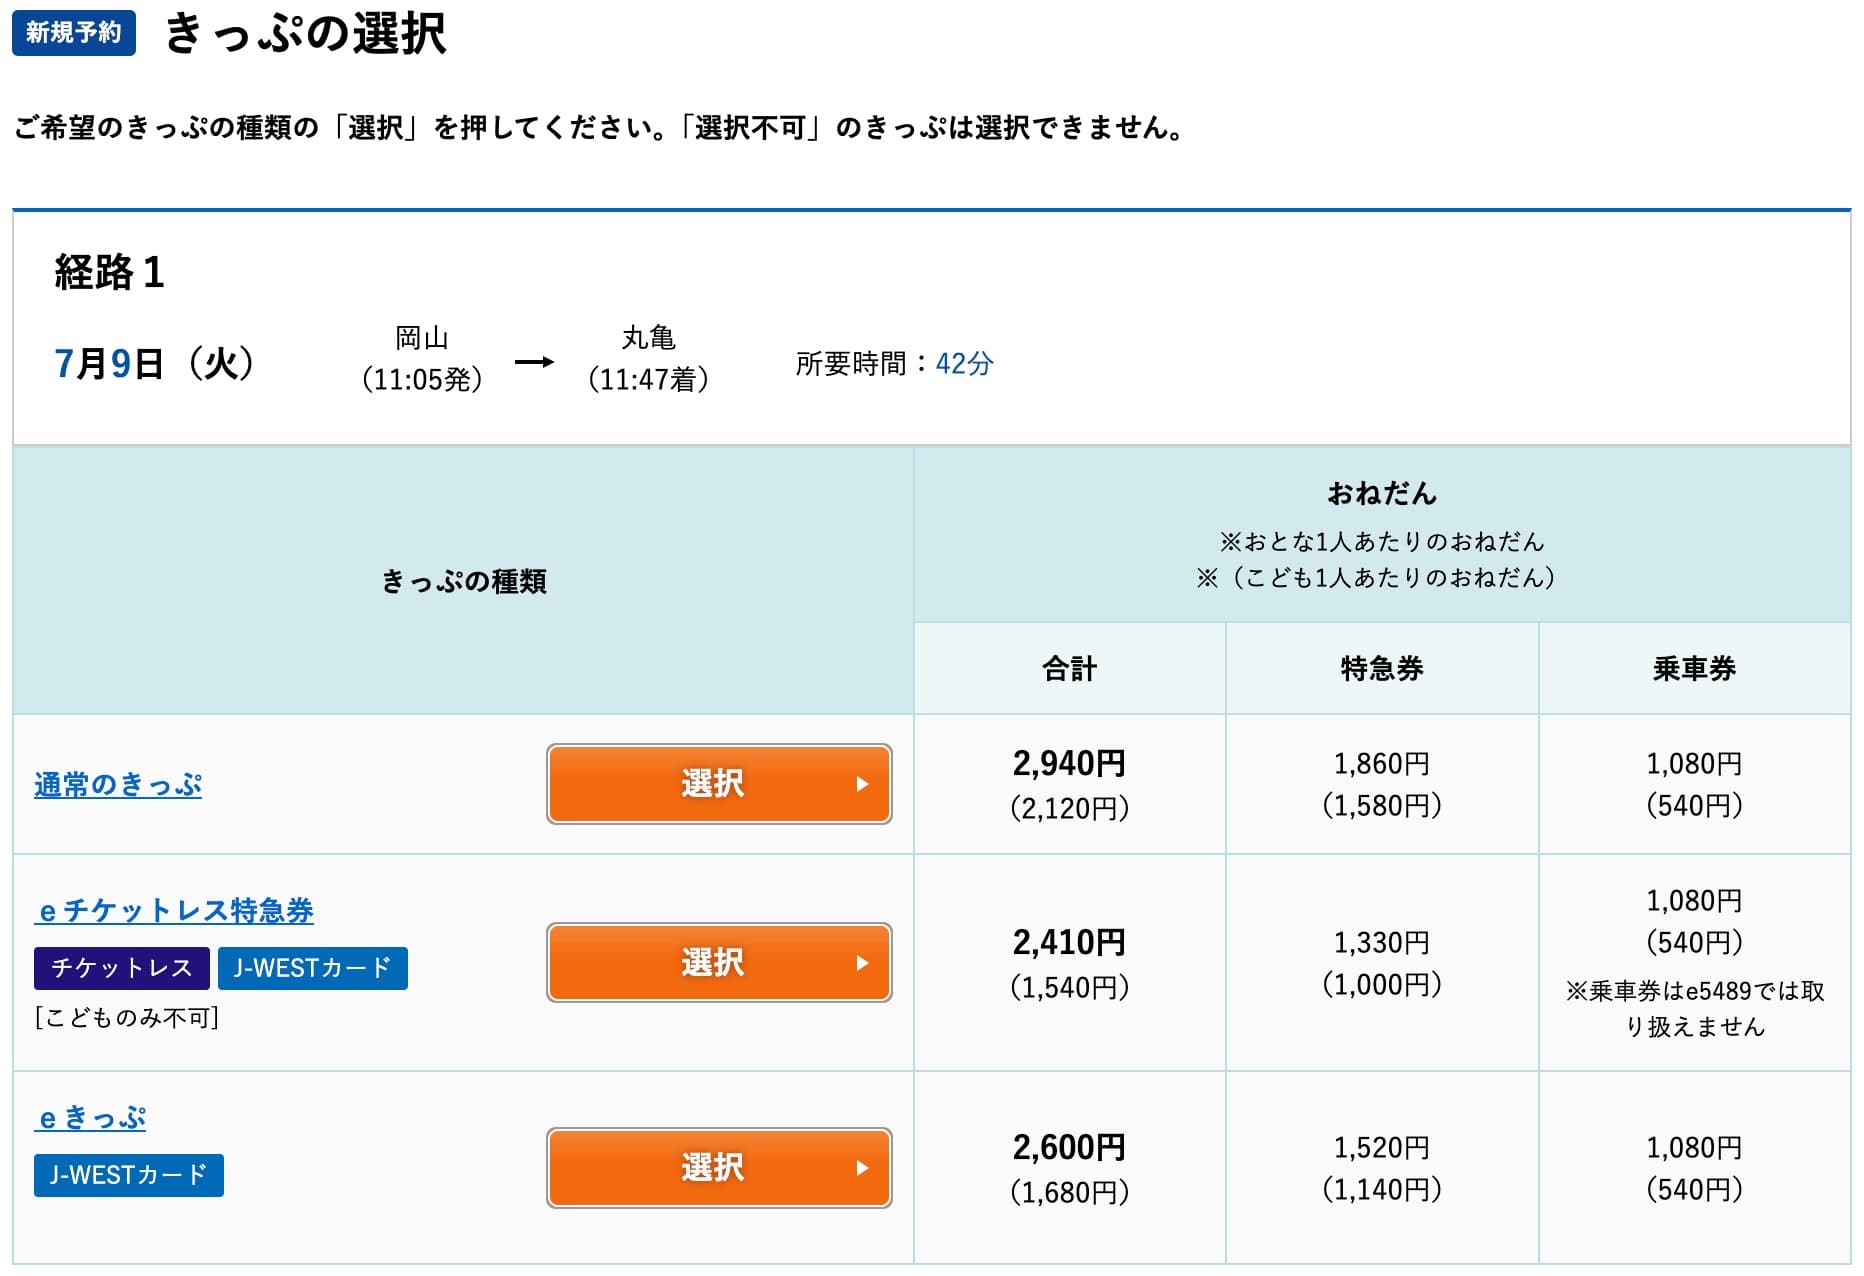Click the date 7月9日（火）

155,363
